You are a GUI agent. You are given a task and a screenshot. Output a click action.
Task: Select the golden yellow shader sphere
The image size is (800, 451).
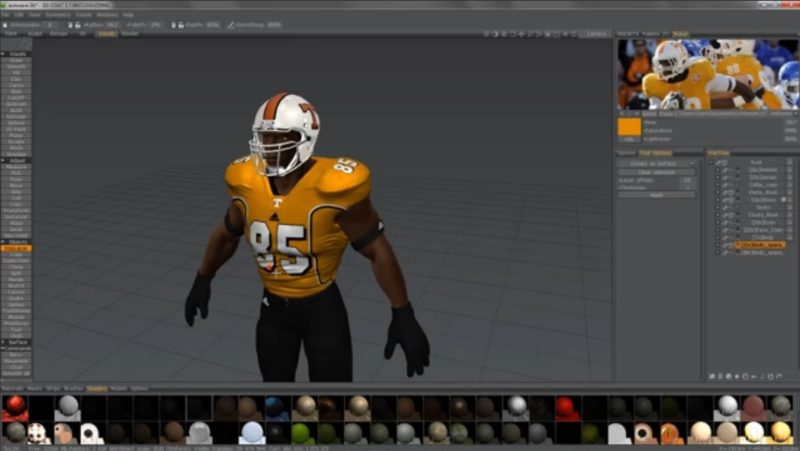(781, 433)
